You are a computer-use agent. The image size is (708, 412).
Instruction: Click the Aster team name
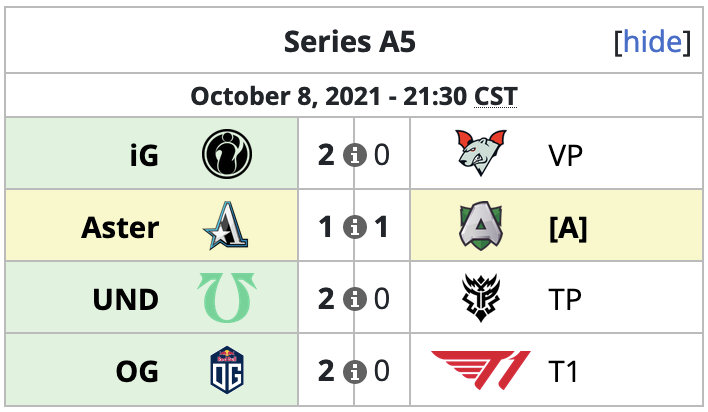tap(120, 227)
